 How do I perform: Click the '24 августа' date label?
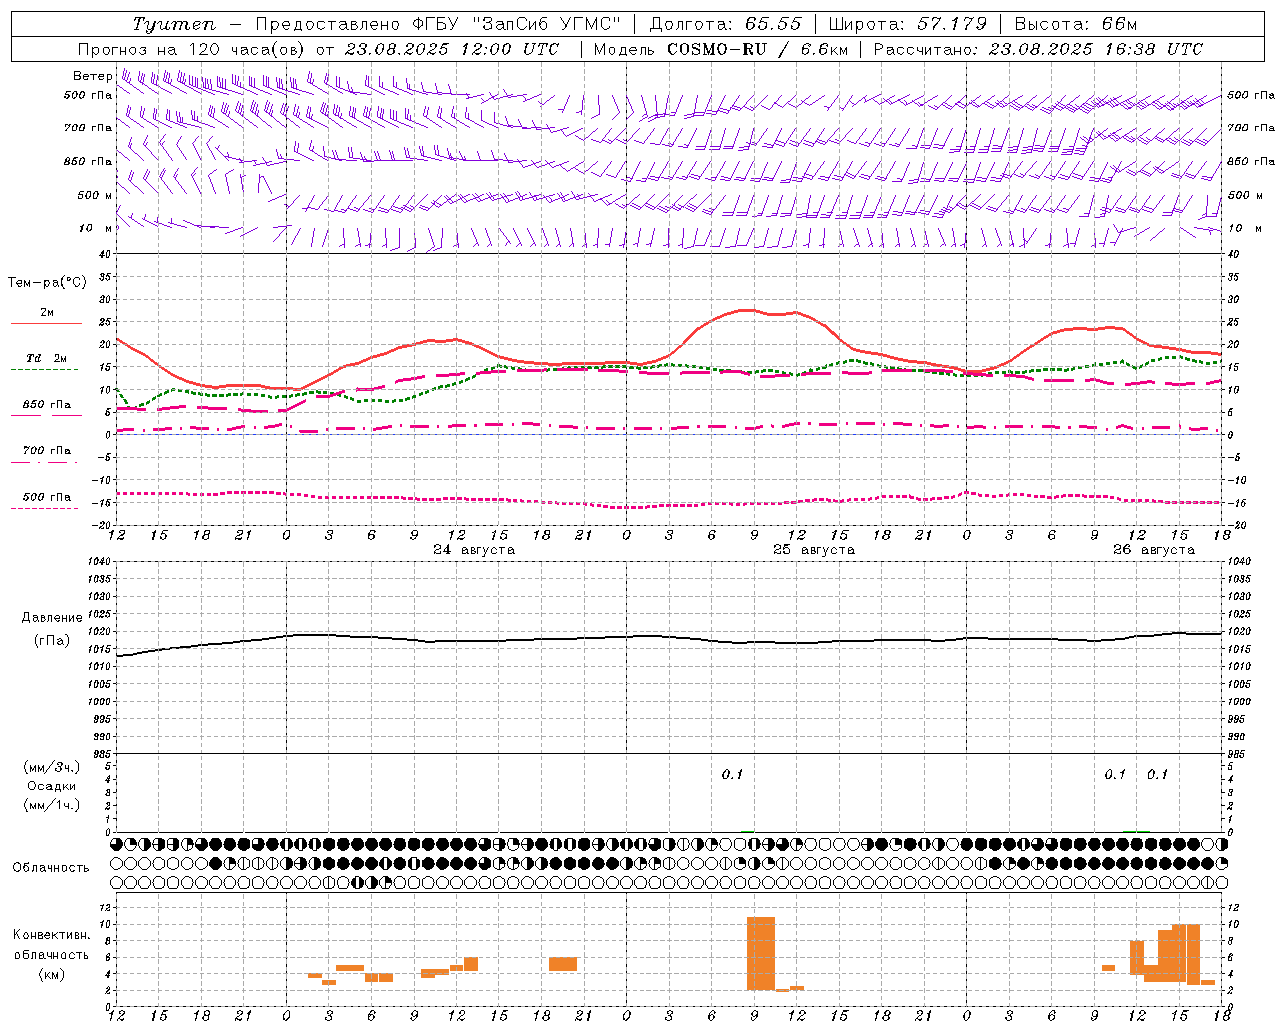point(474,550)
